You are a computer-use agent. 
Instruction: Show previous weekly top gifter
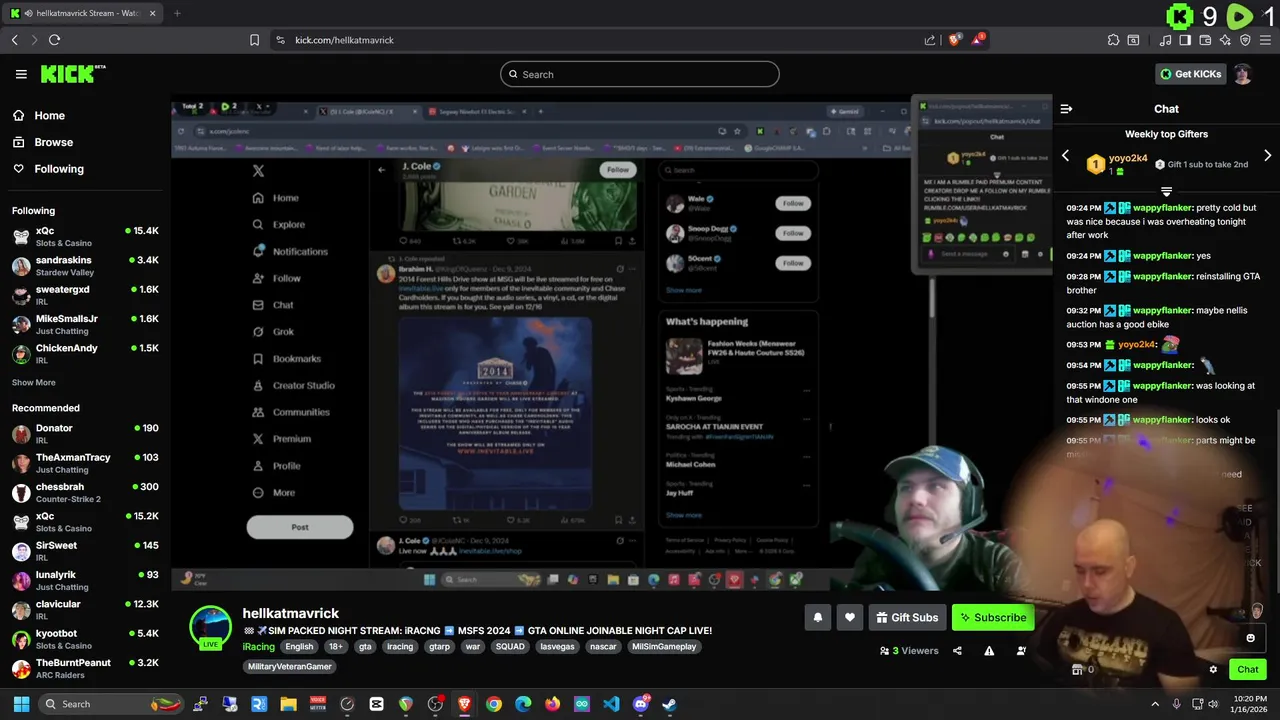(1065, 156)
